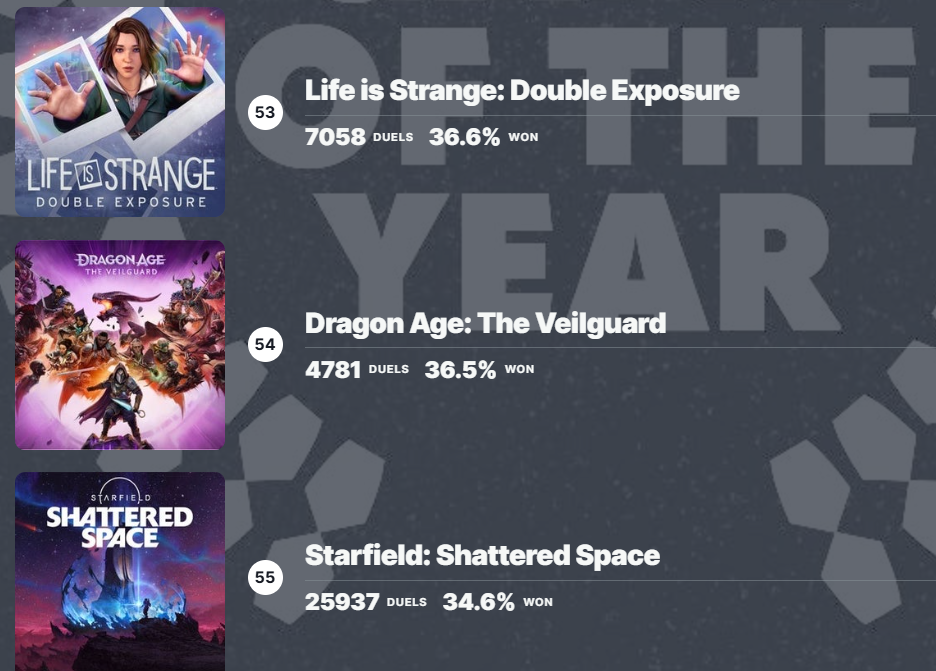The image size is (936, 671).
Task: Click the Dragon Age: The Veilguard title
Action: (485, 324)
